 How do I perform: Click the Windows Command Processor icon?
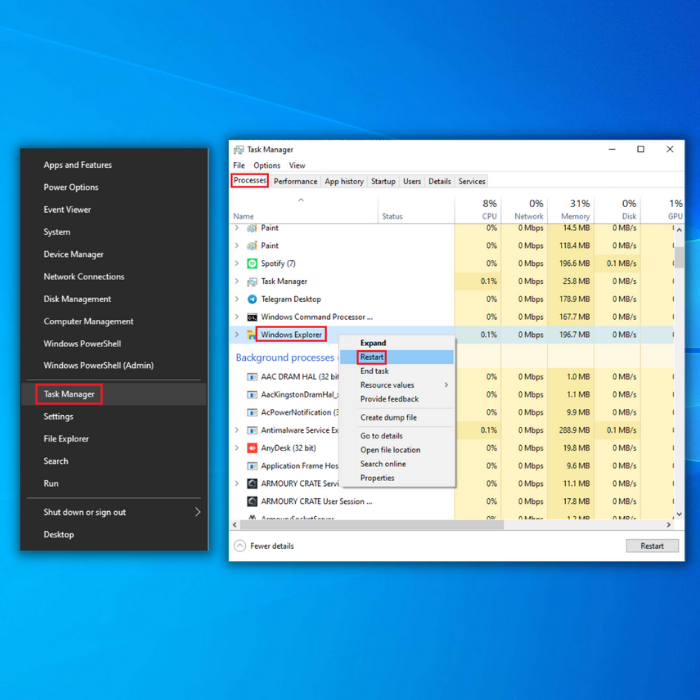pyautogui.click(x=252, y=317)
